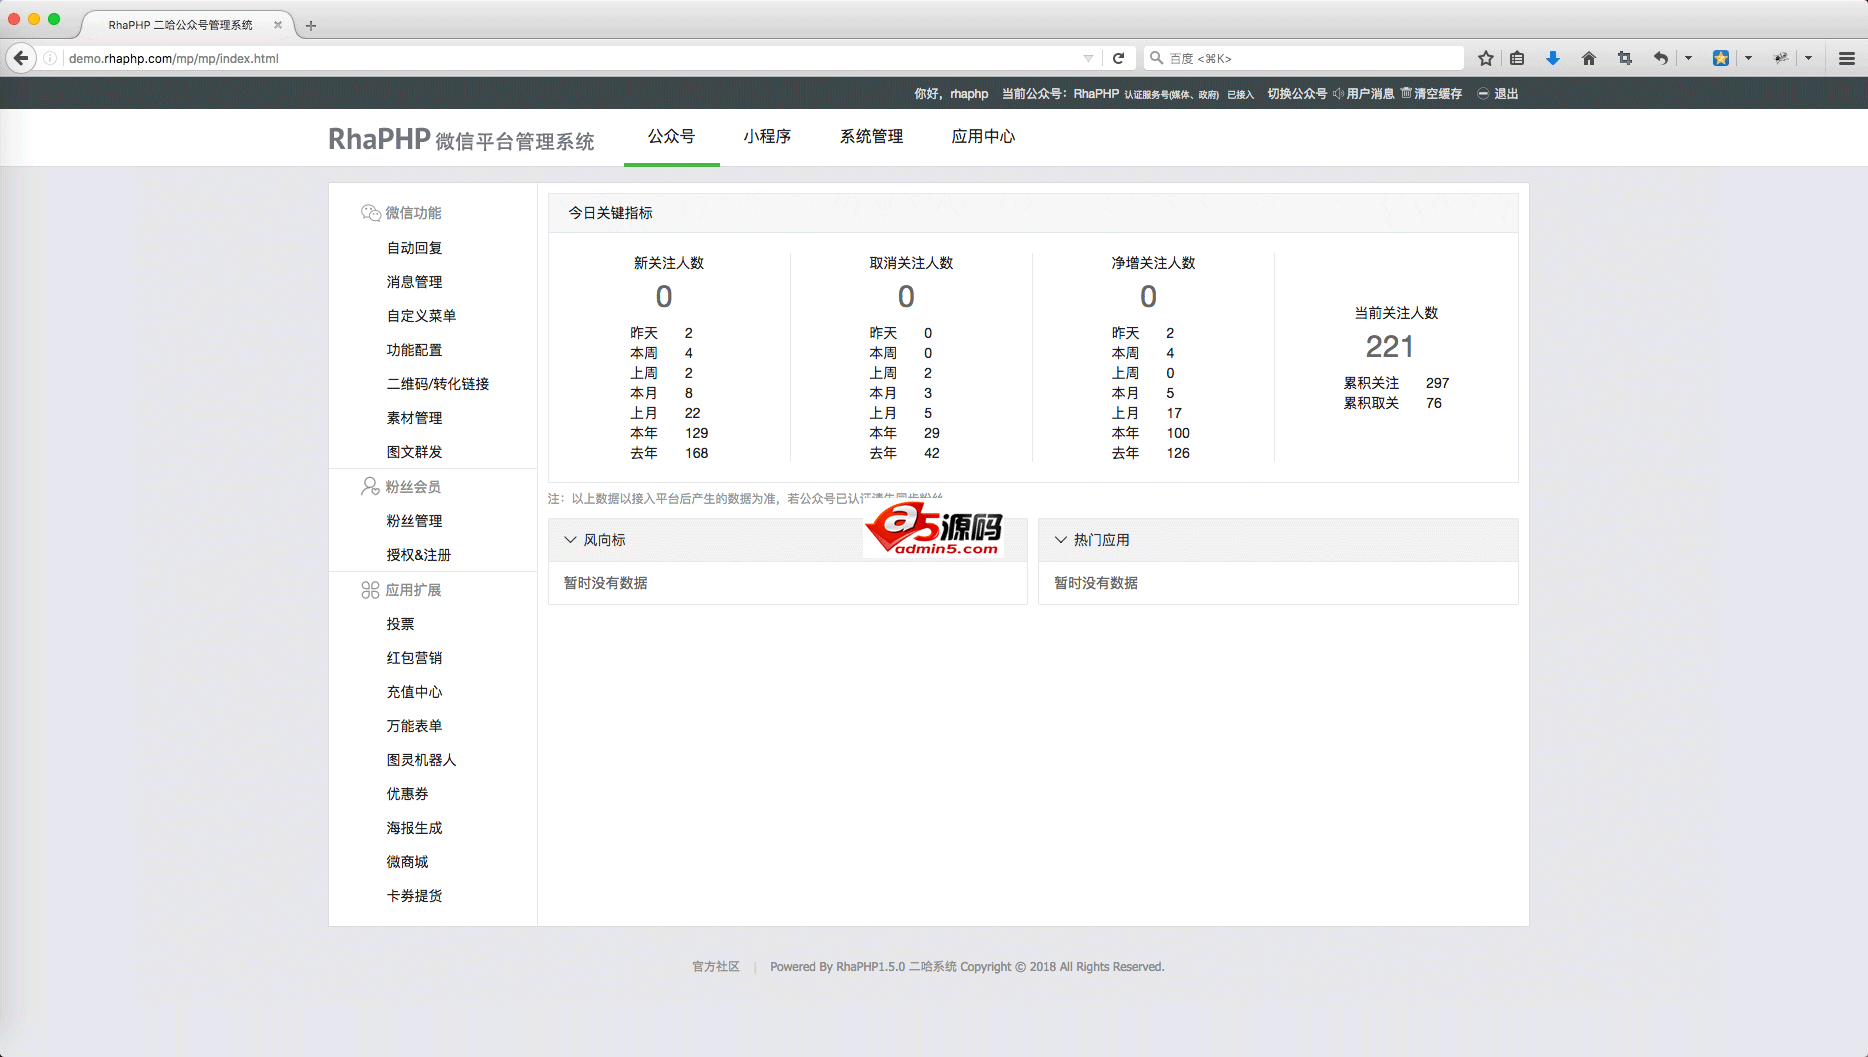The image size is (1868, 1057).
Task: Switch to the 小程序 tab
Action: pos(767,136)
